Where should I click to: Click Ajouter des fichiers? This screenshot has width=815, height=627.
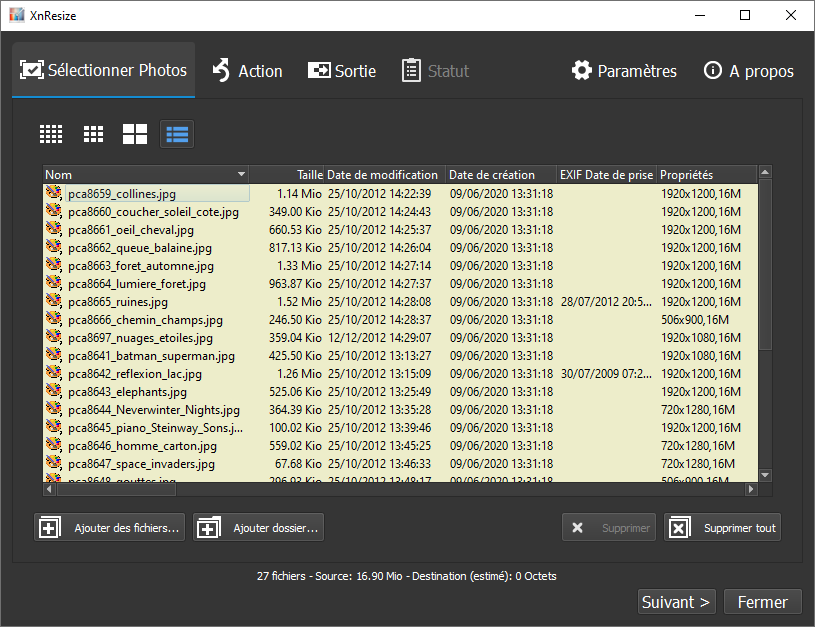point(109,527)
